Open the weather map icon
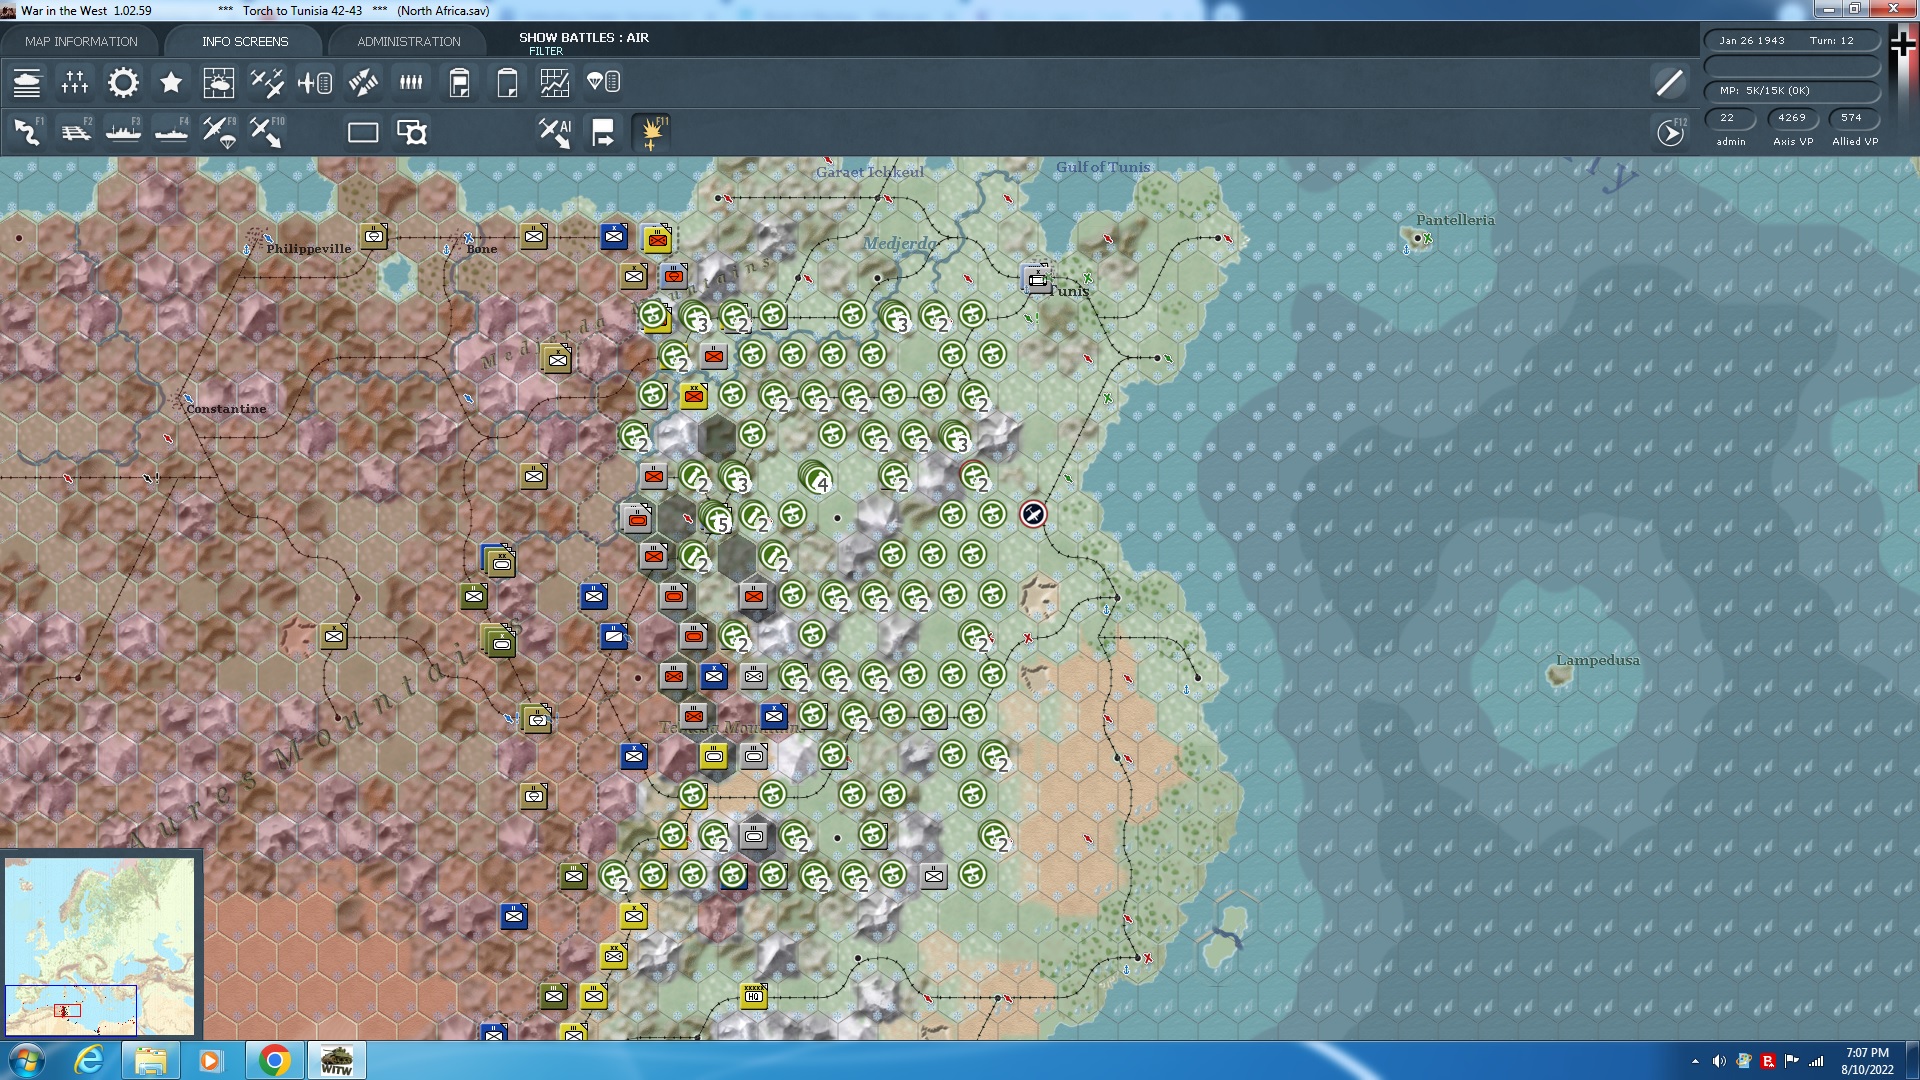Image resolution: width=1920 pixels, height=1080 pixels. [219, 82]
